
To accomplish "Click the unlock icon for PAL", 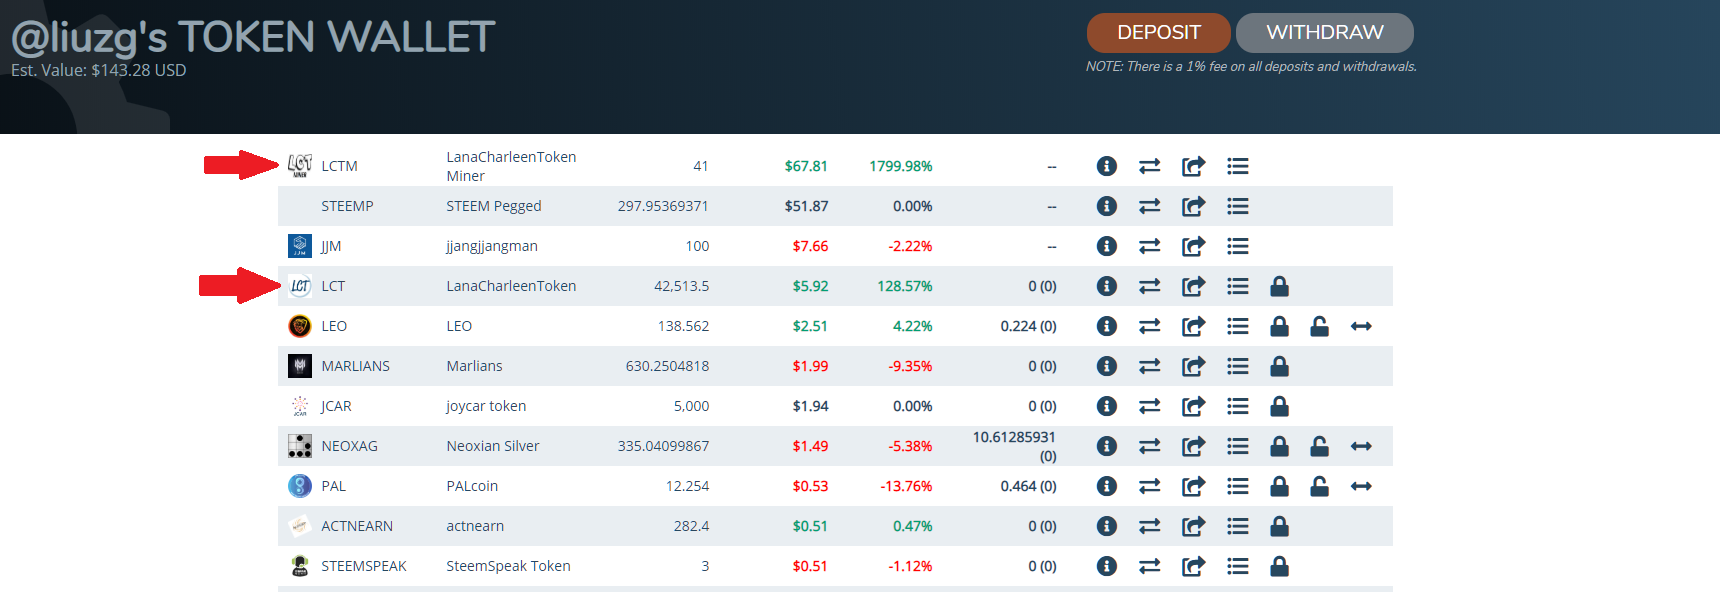I will tap(1320, 486).
